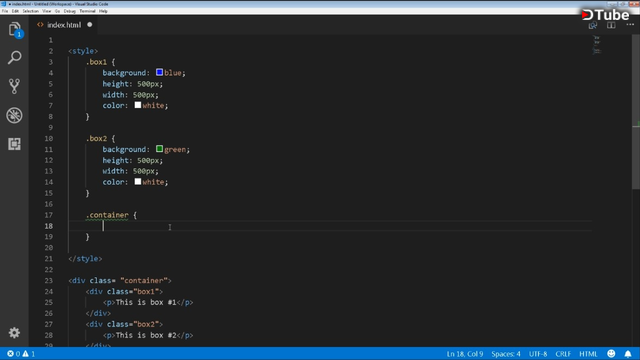Viewport: 640px width, 360px height.
Task: Open the Extensions view icon
Action: tap(15, 144)
